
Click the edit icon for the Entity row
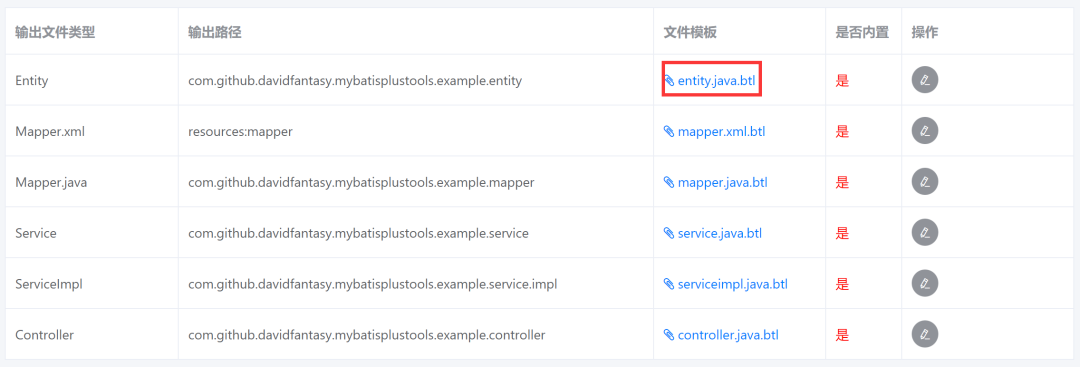click(x=925, y=81)
